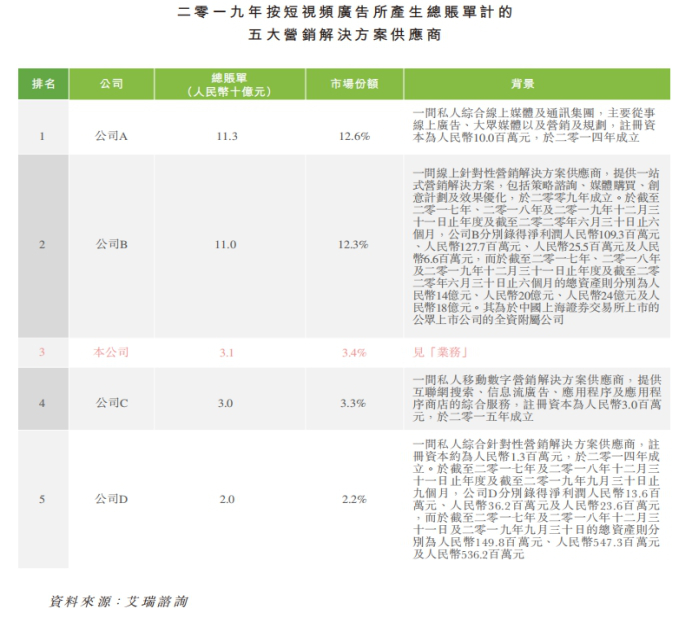Image resolution: width=692 pixels, height=617 pixels.
Task: Click the 公司 column header
Action: (x=111, y=84)
